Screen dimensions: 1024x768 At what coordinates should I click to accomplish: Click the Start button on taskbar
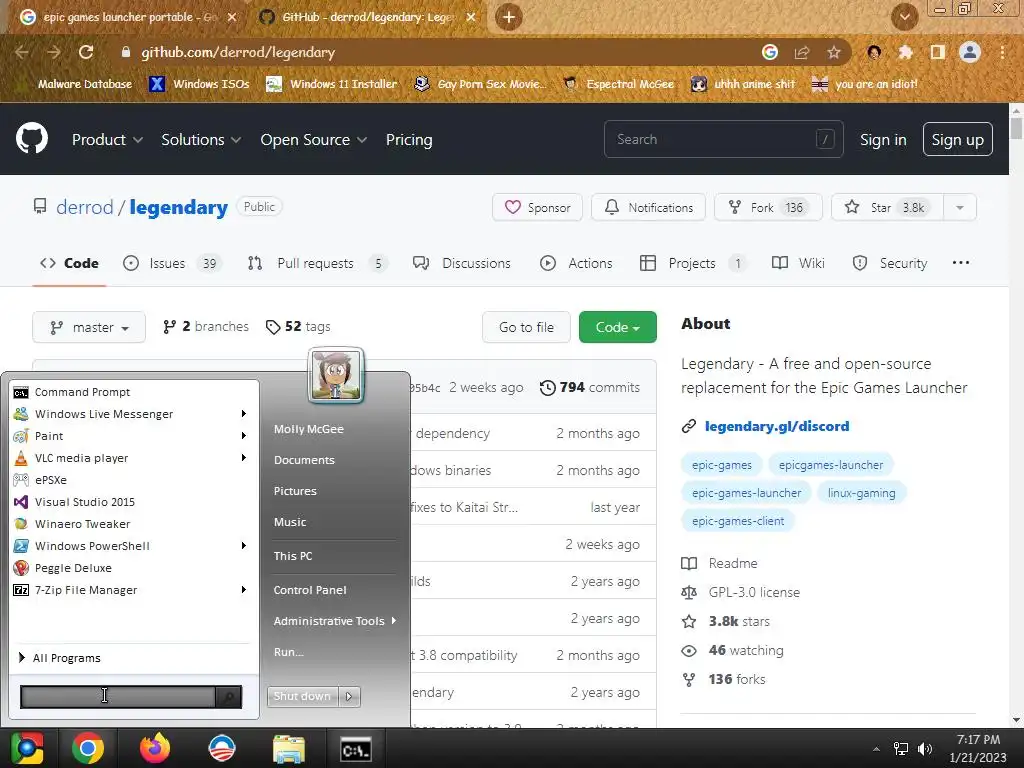pyautogui.click(x=27, y=748)
